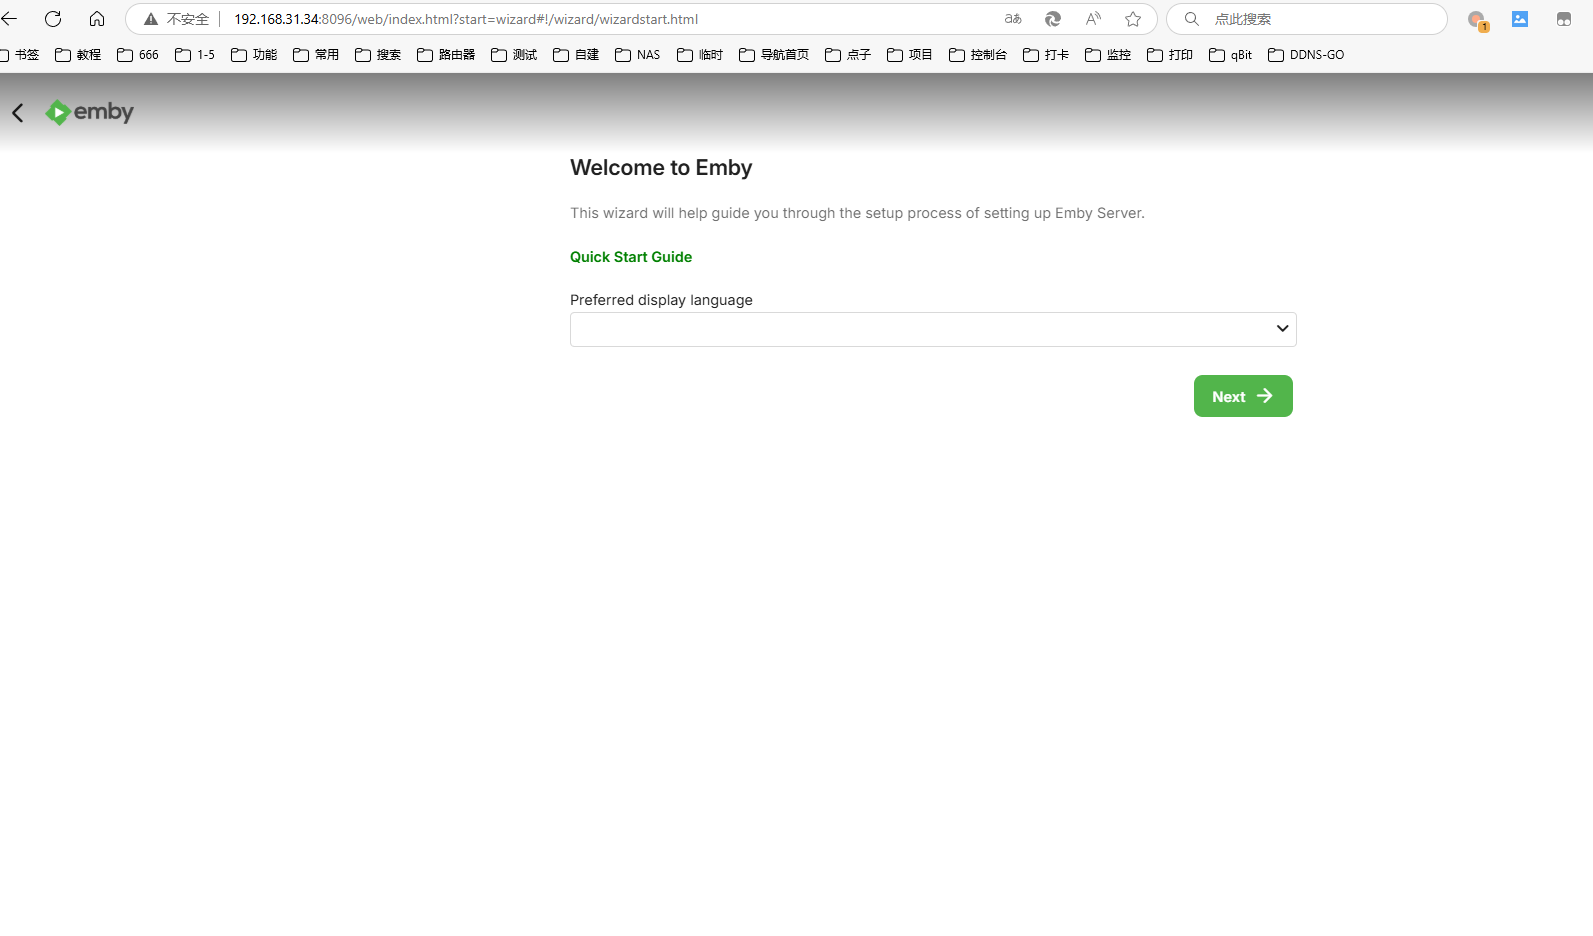Open the 常用 bookmark folder
The width and height of the screenshot is (1593, 936).
click(316, 55)
